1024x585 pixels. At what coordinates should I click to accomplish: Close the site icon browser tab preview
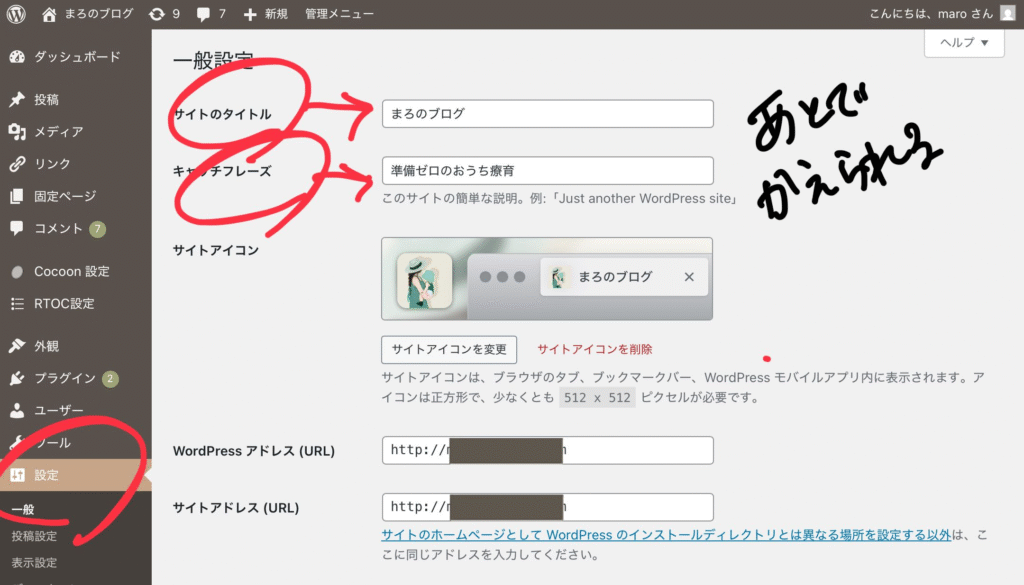pyautogui.click(x=688, y=277)
